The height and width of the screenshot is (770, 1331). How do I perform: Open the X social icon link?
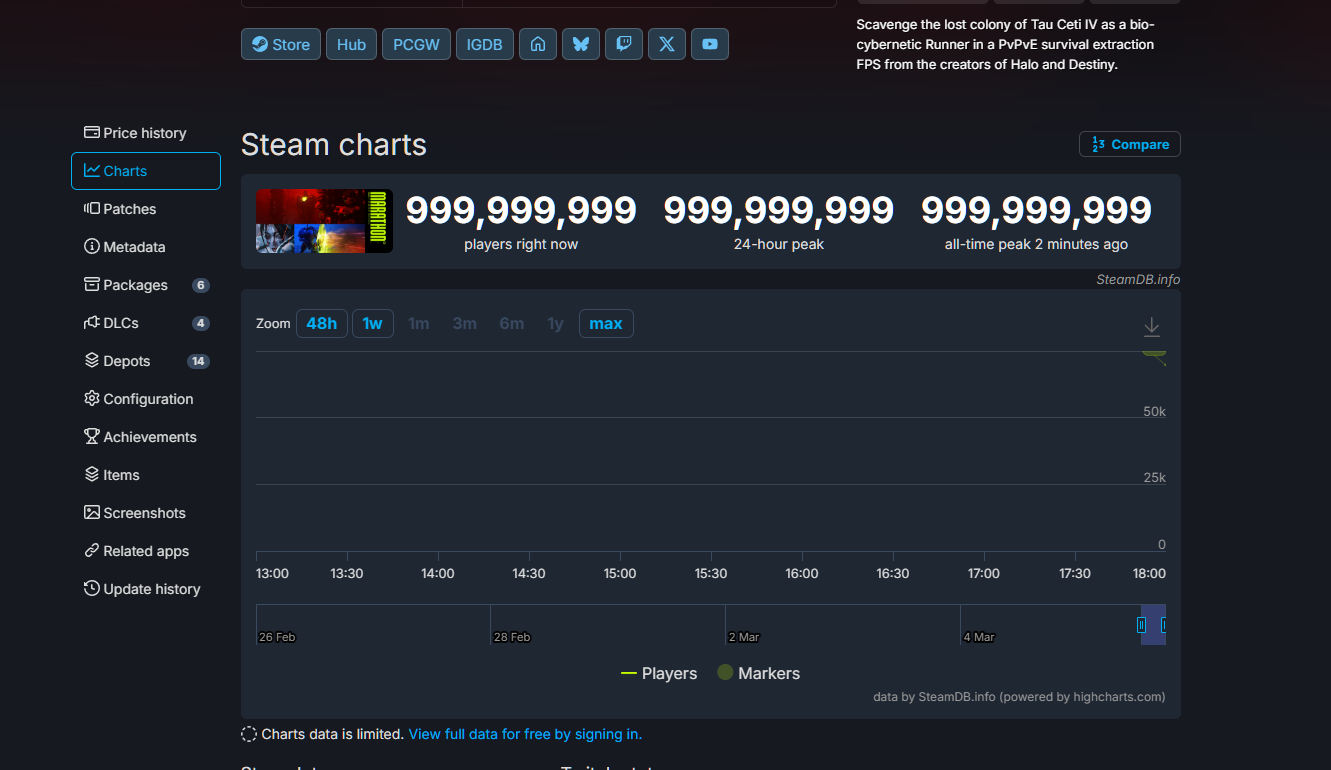pos(667,44)
